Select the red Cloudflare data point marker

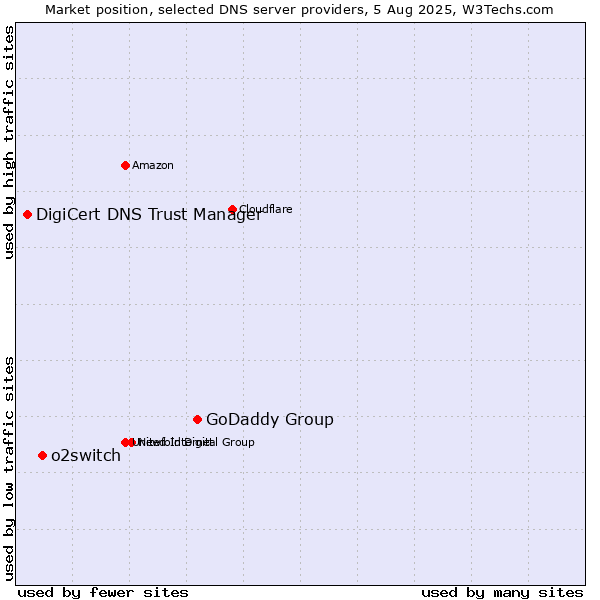pyautogui.click(x=232, y=209)
